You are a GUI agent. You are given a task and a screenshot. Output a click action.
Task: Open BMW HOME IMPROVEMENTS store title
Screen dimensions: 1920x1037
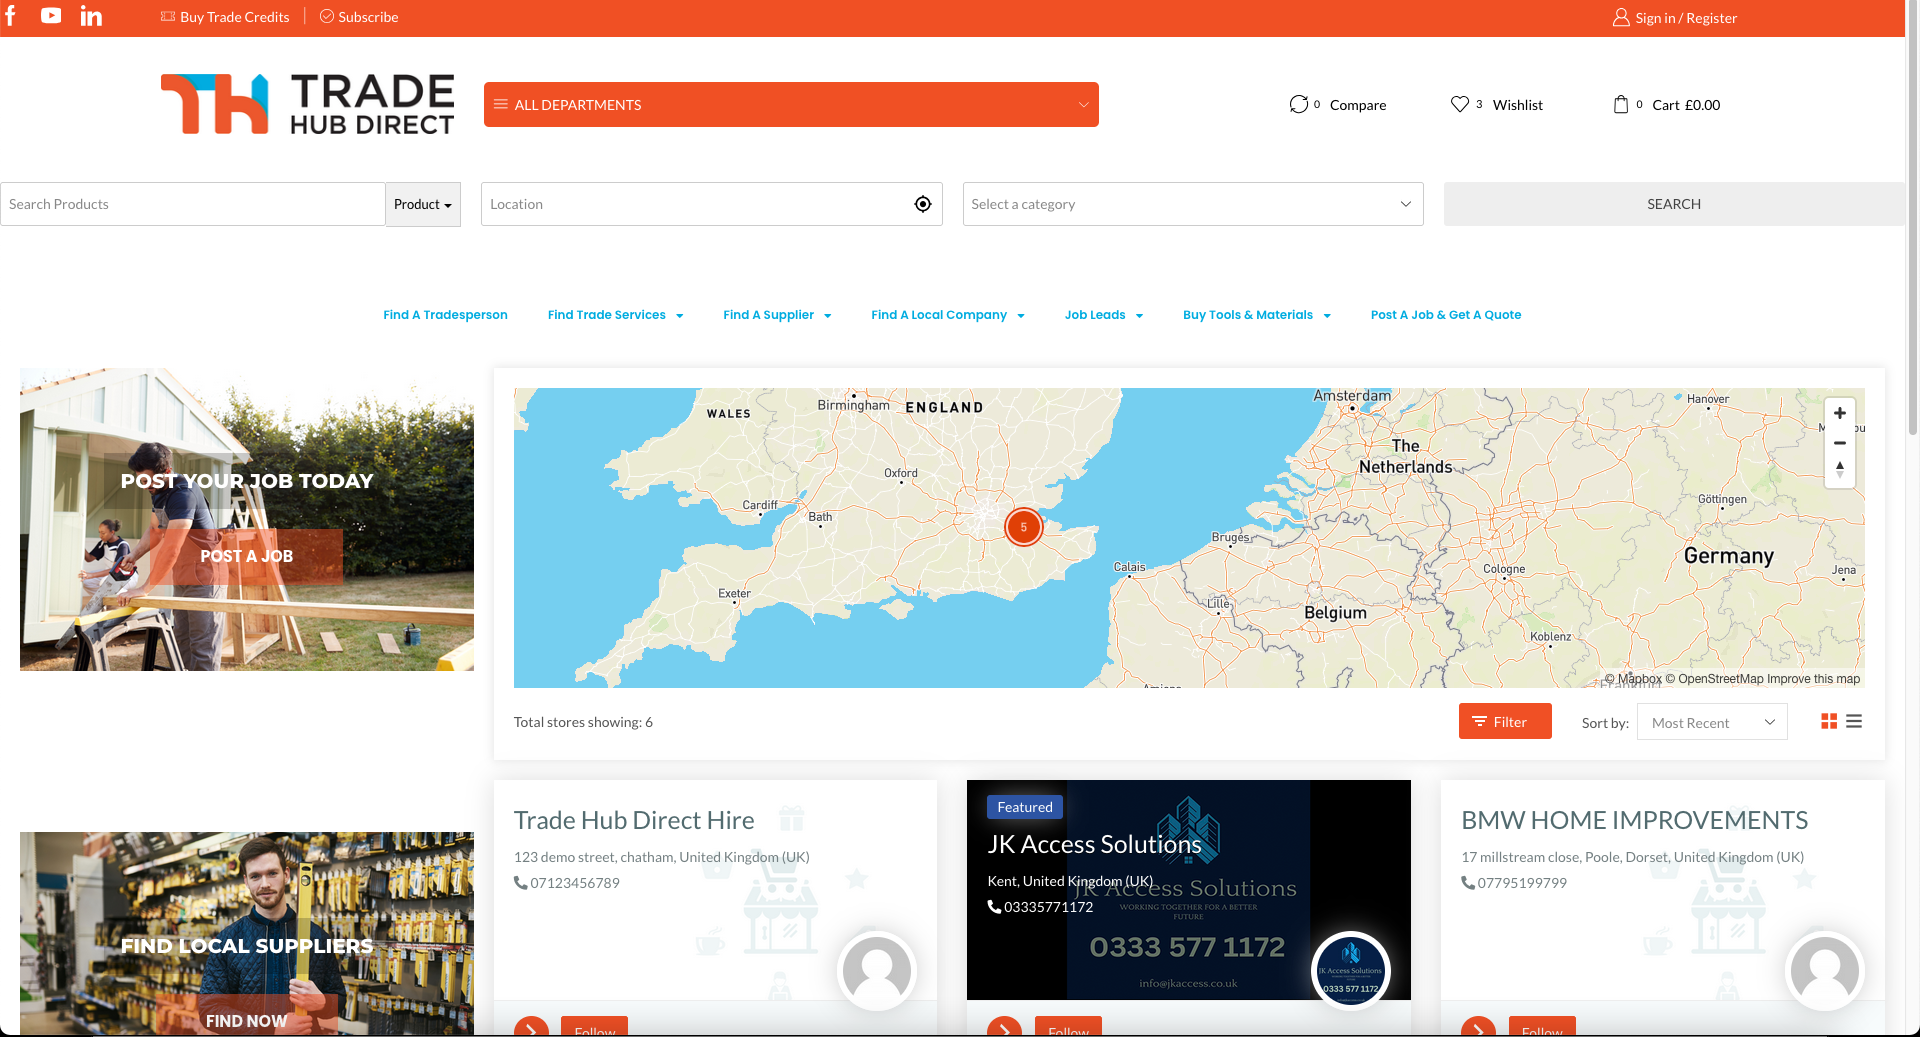[1634, 820]
